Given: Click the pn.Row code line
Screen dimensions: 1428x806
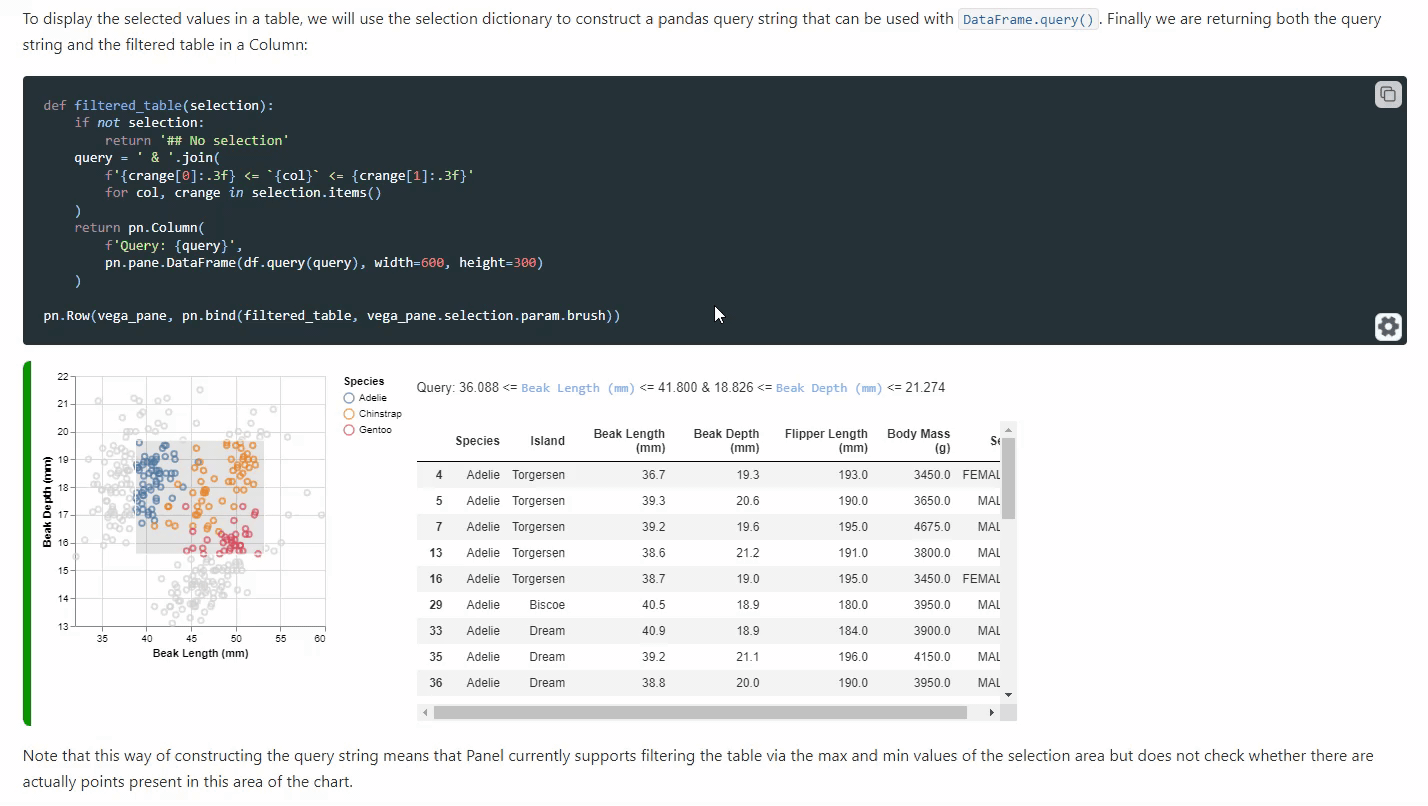Looking at the screenshot, I should coord(332,316).
